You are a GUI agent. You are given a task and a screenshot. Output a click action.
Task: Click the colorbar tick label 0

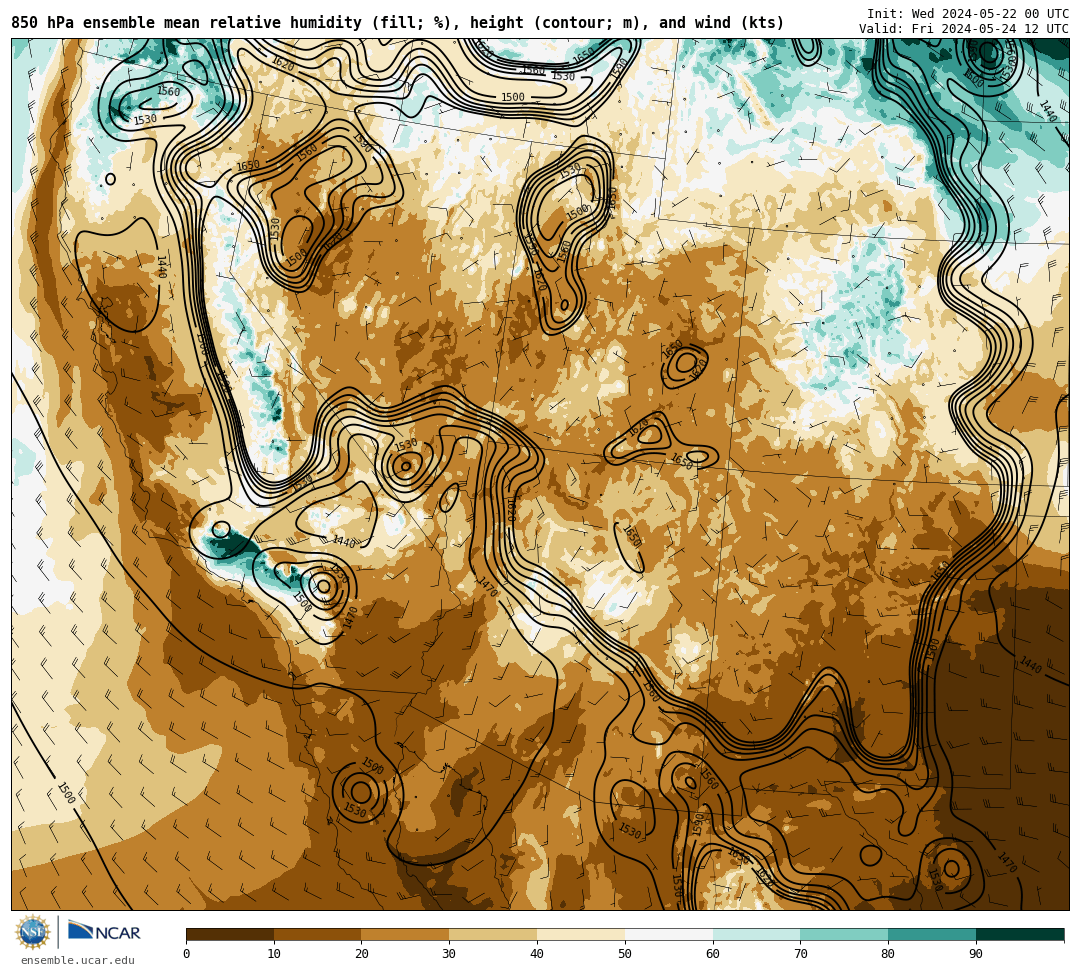186,954
